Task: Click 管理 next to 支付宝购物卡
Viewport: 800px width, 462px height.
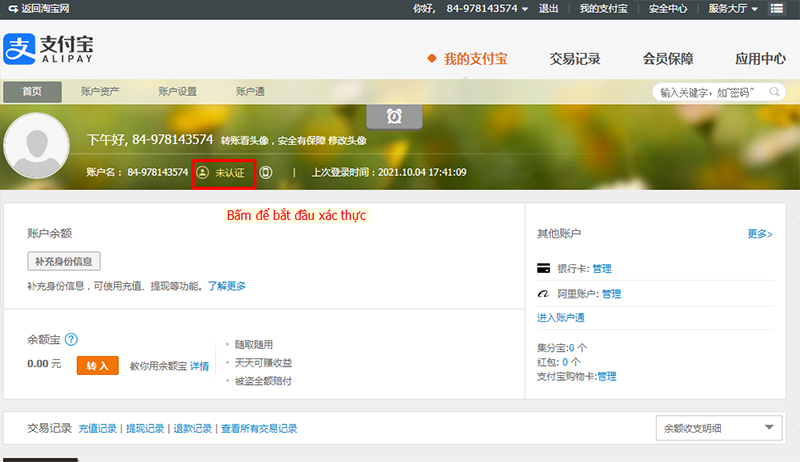Action: pos(607,376)
